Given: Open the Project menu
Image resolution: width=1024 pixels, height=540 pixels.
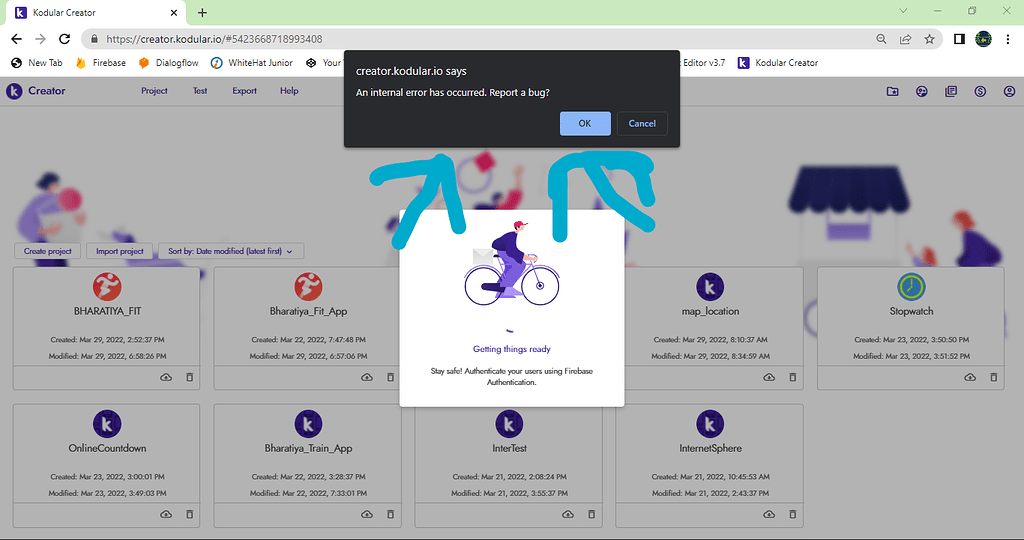Looking at the screenshot, I should 154,91.
